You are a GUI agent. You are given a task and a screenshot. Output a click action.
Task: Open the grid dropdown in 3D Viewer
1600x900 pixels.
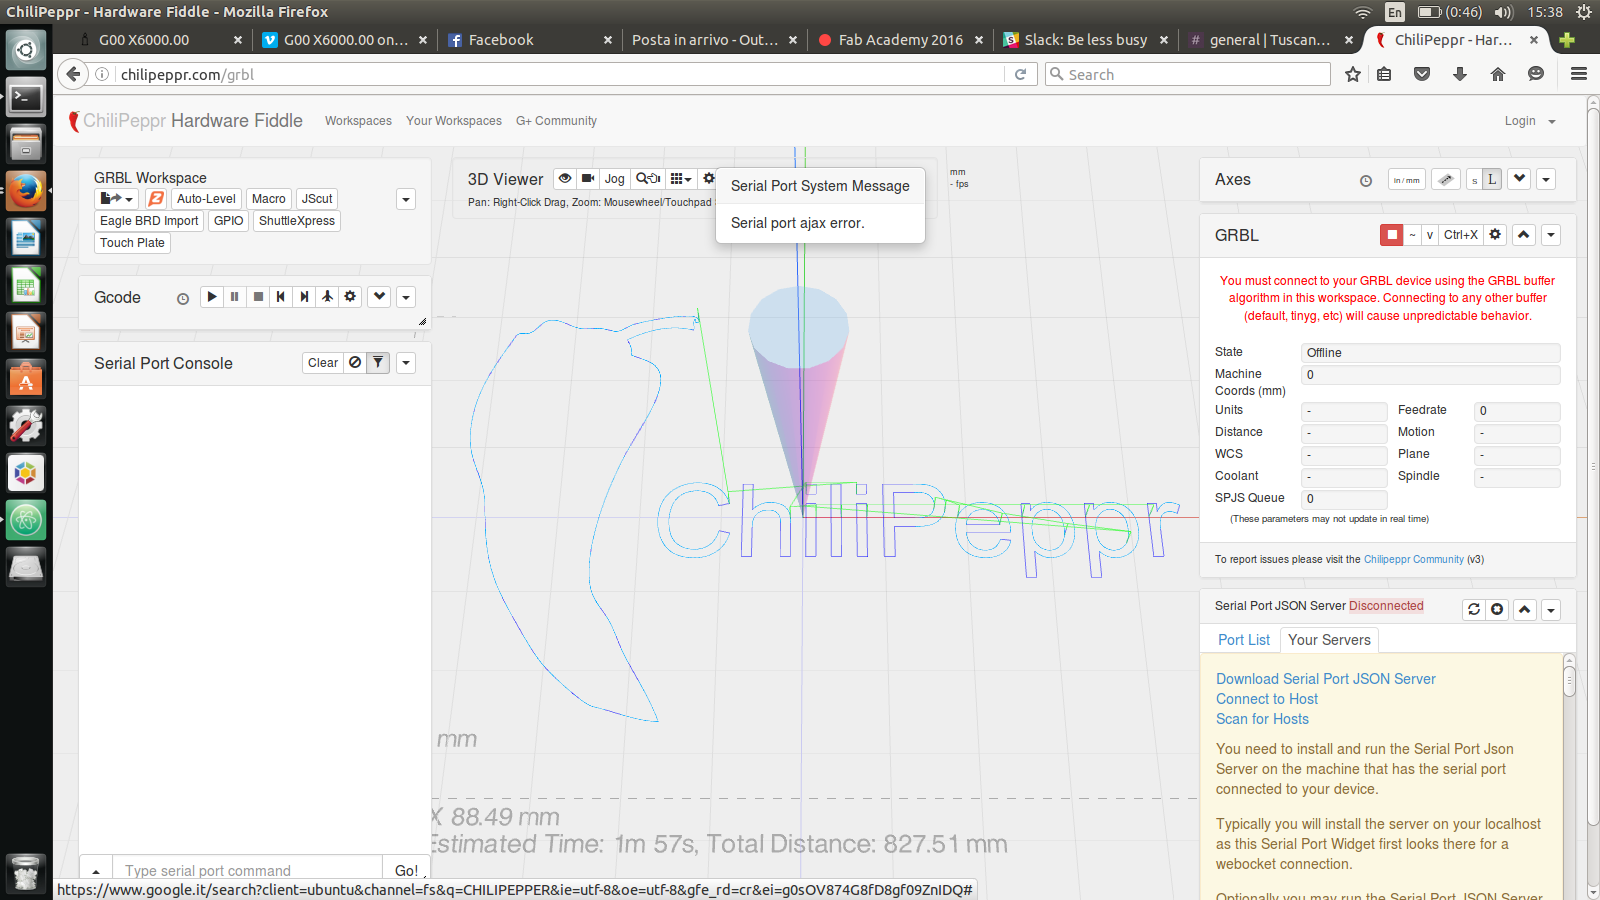click(681, 179)
